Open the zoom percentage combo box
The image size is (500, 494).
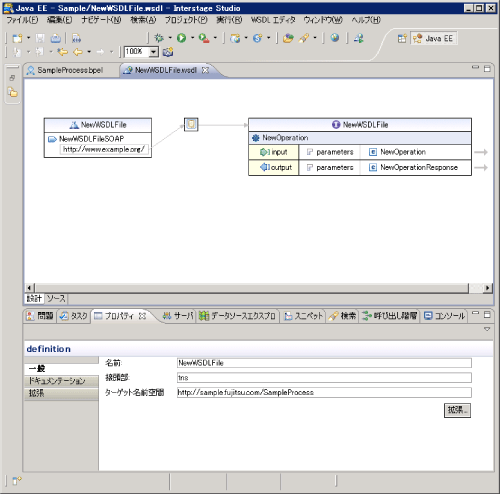click(x=153, y=52)
